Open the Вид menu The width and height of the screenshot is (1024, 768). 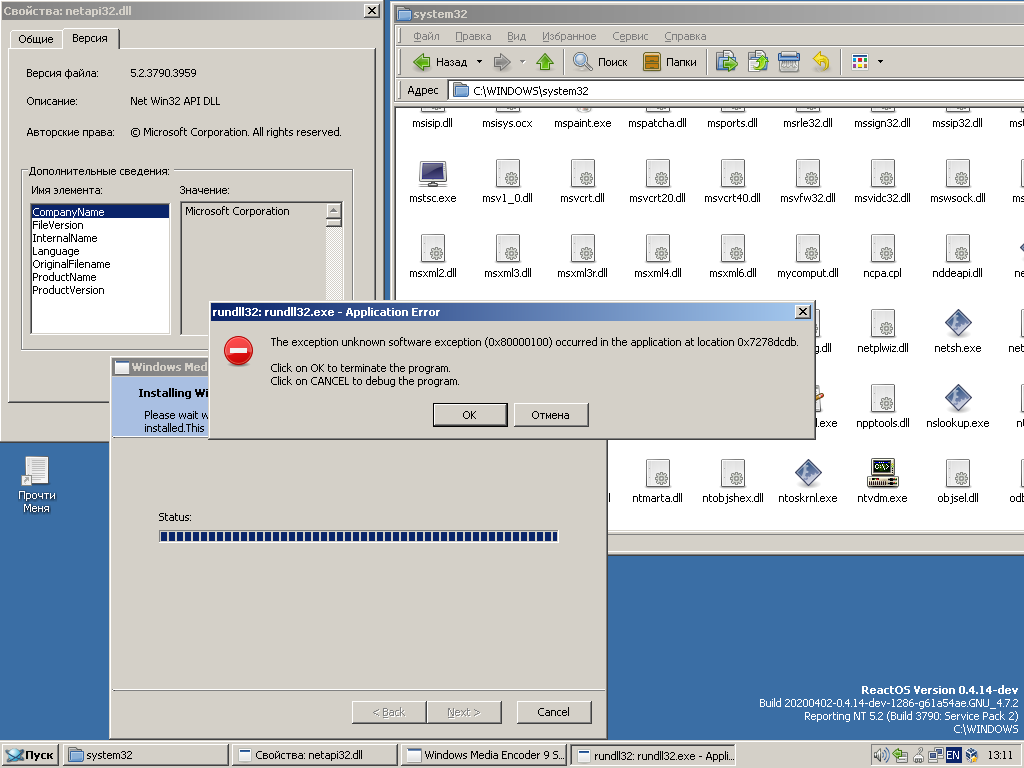click(x=517, y=37)
